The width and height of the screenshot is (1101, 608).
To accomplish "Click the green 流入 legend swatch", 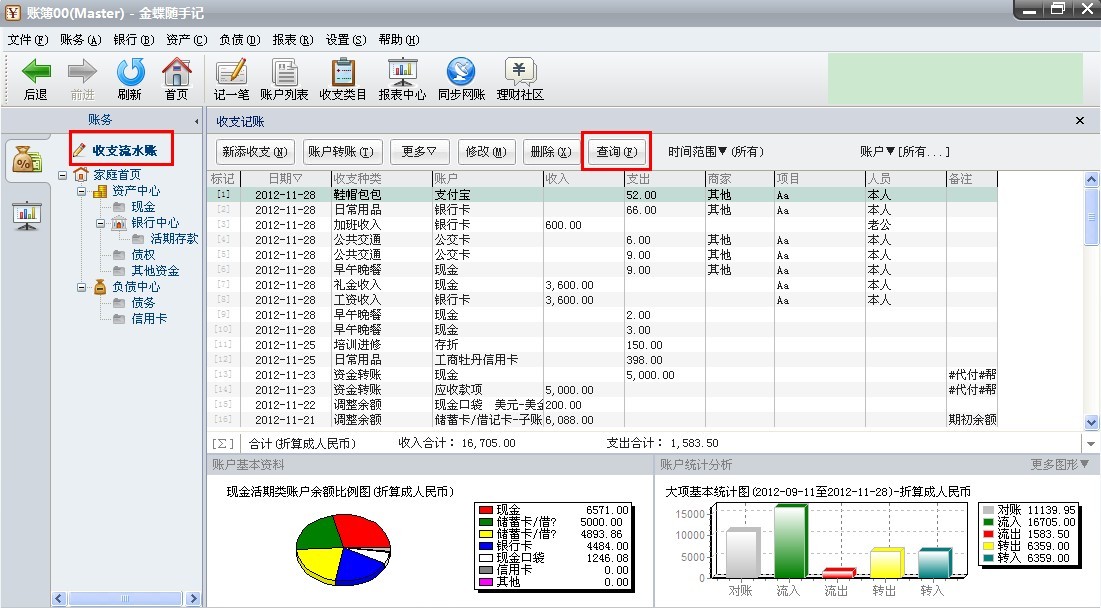I will pyautogui.click(x=989, y=522).
